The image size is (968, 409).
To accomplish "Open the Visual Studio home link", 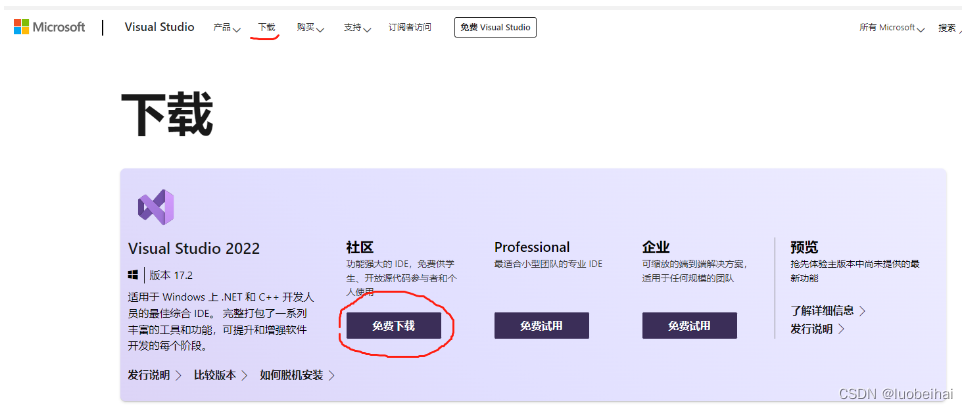I will click(x=159, y=27).
